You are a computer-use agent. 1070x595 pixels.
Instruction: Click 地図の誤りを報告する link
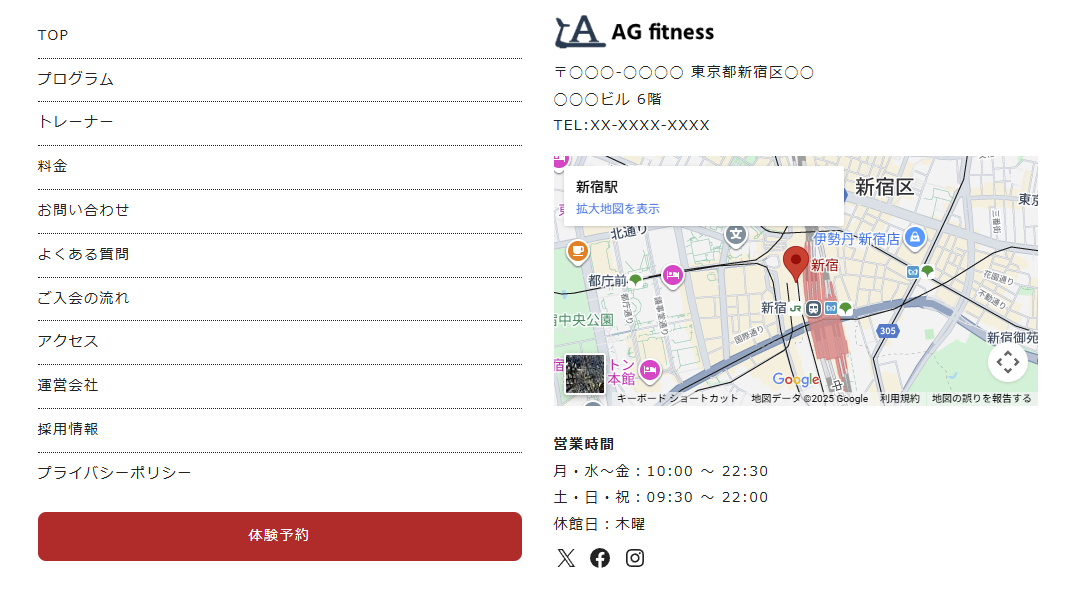982,398
